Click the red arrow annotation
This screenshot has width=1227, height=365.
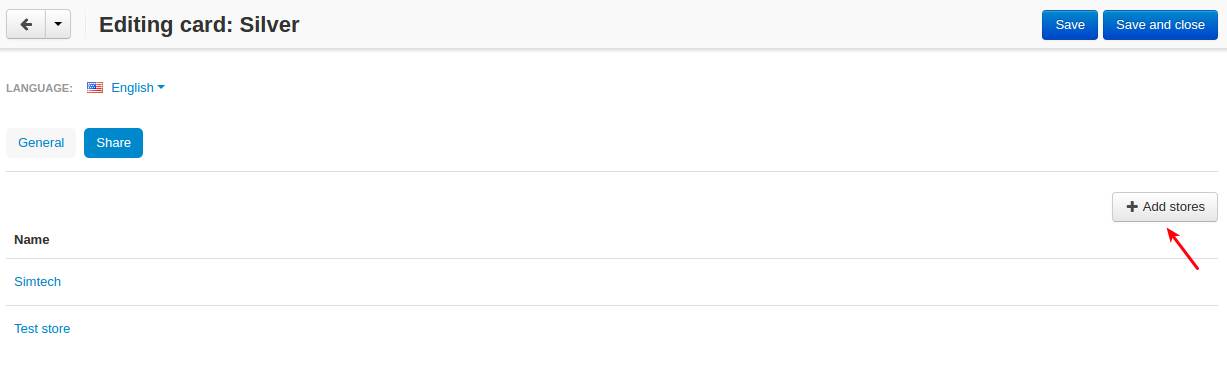pyautogui.click(x=1183, y=248)
